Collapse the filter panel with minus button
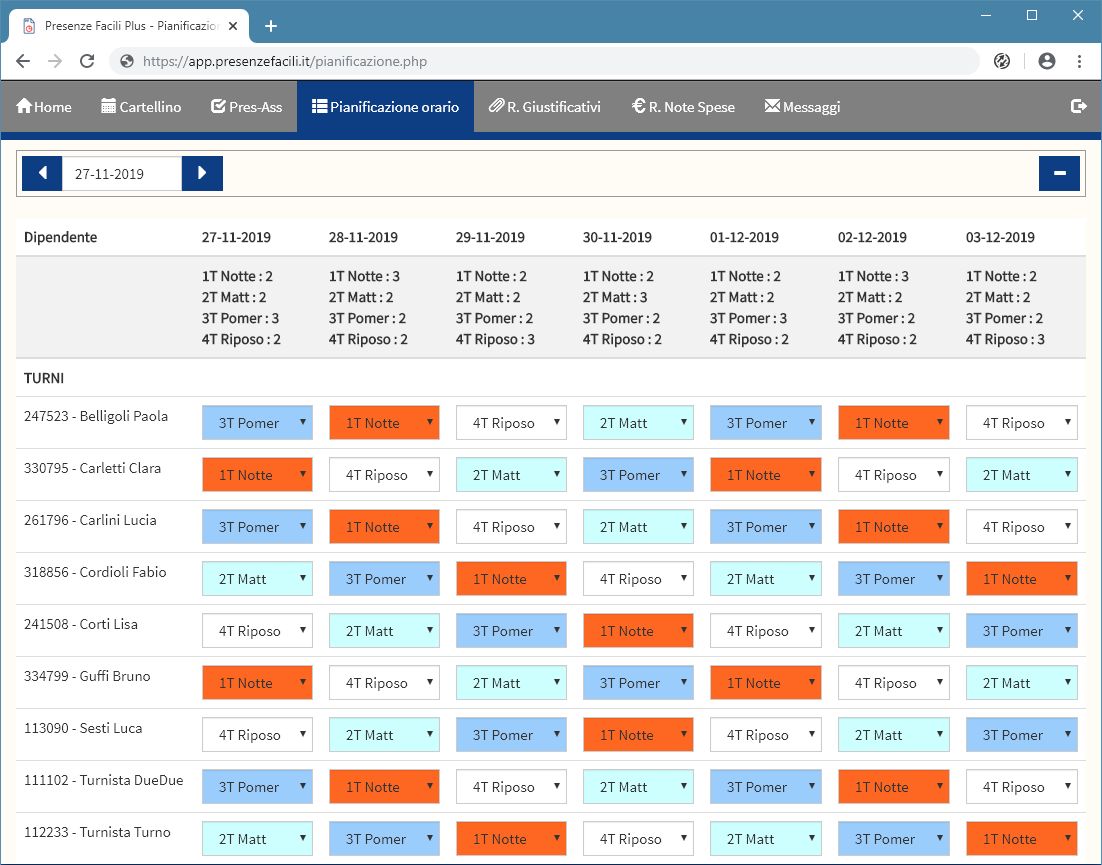1102x865 pixels. click(x=1059, y=173)
